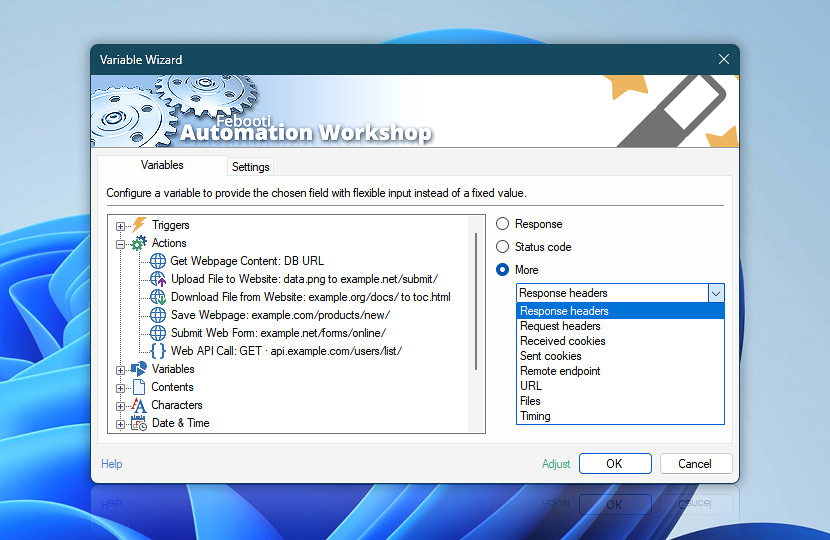Click the Variables node icon

139,369
